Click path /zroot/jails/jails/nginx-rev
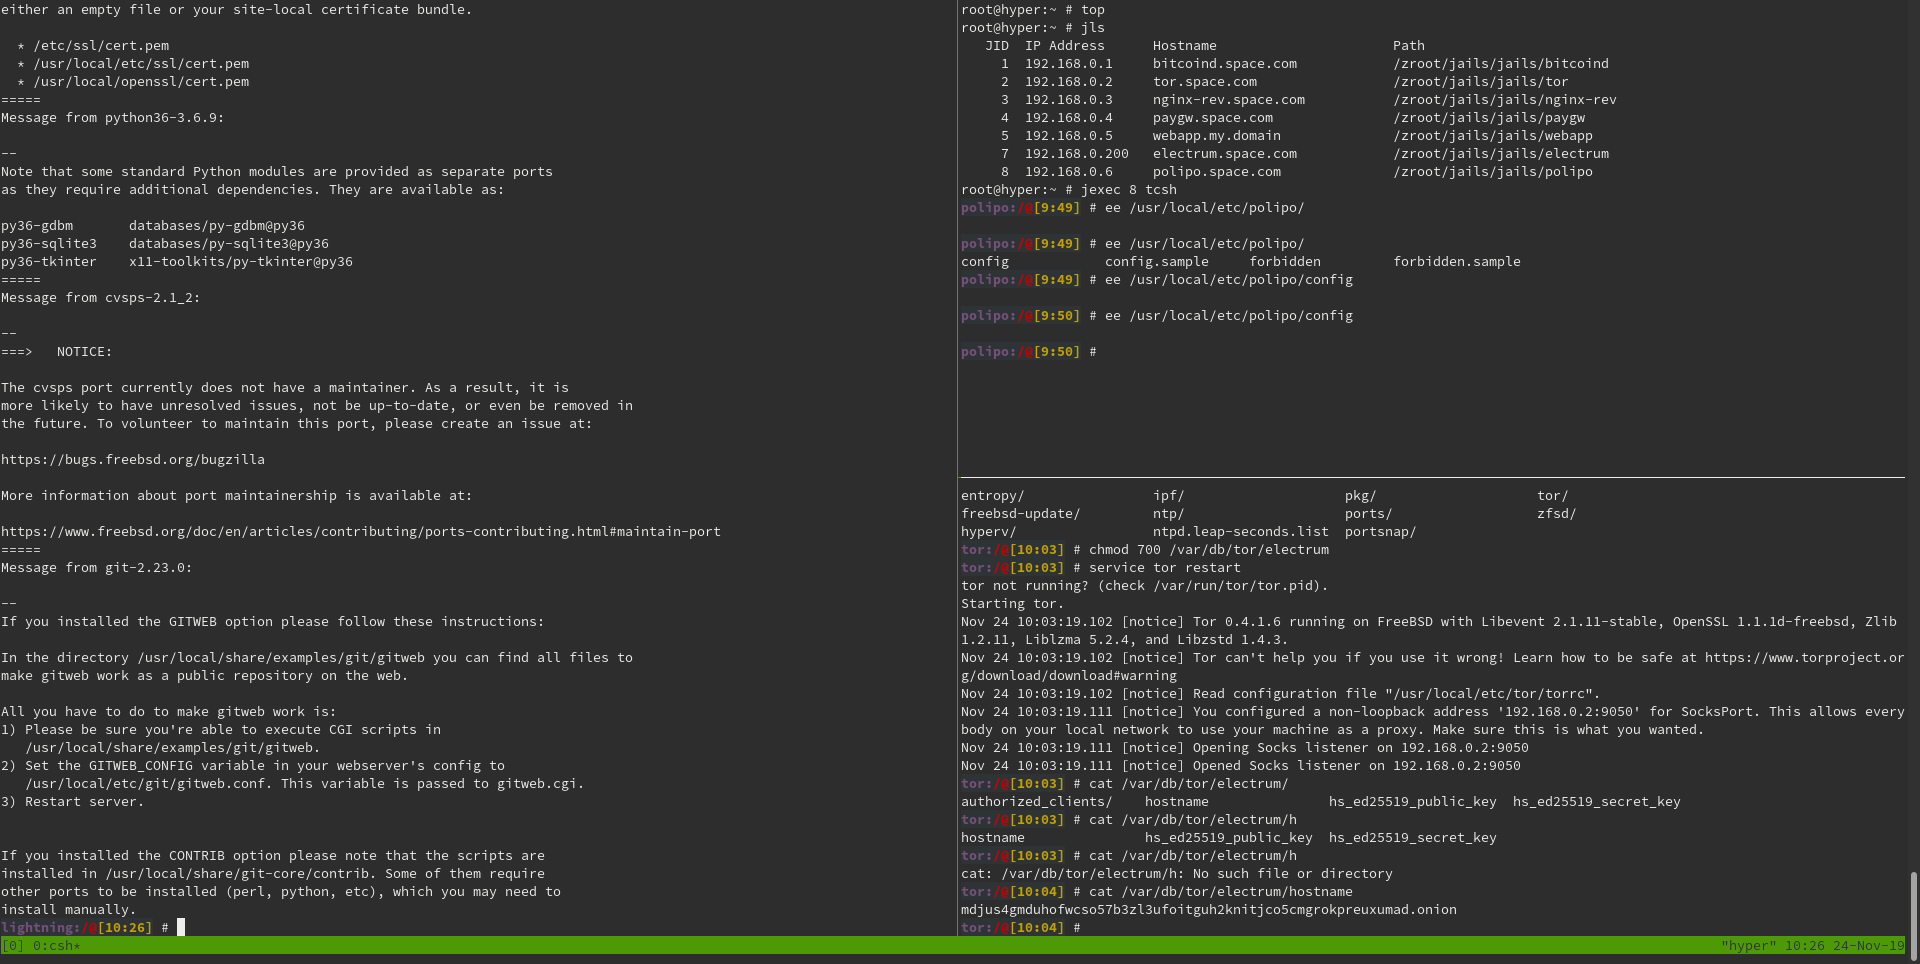This screenshot has width=1920, height=964. tap(1505, 100)
